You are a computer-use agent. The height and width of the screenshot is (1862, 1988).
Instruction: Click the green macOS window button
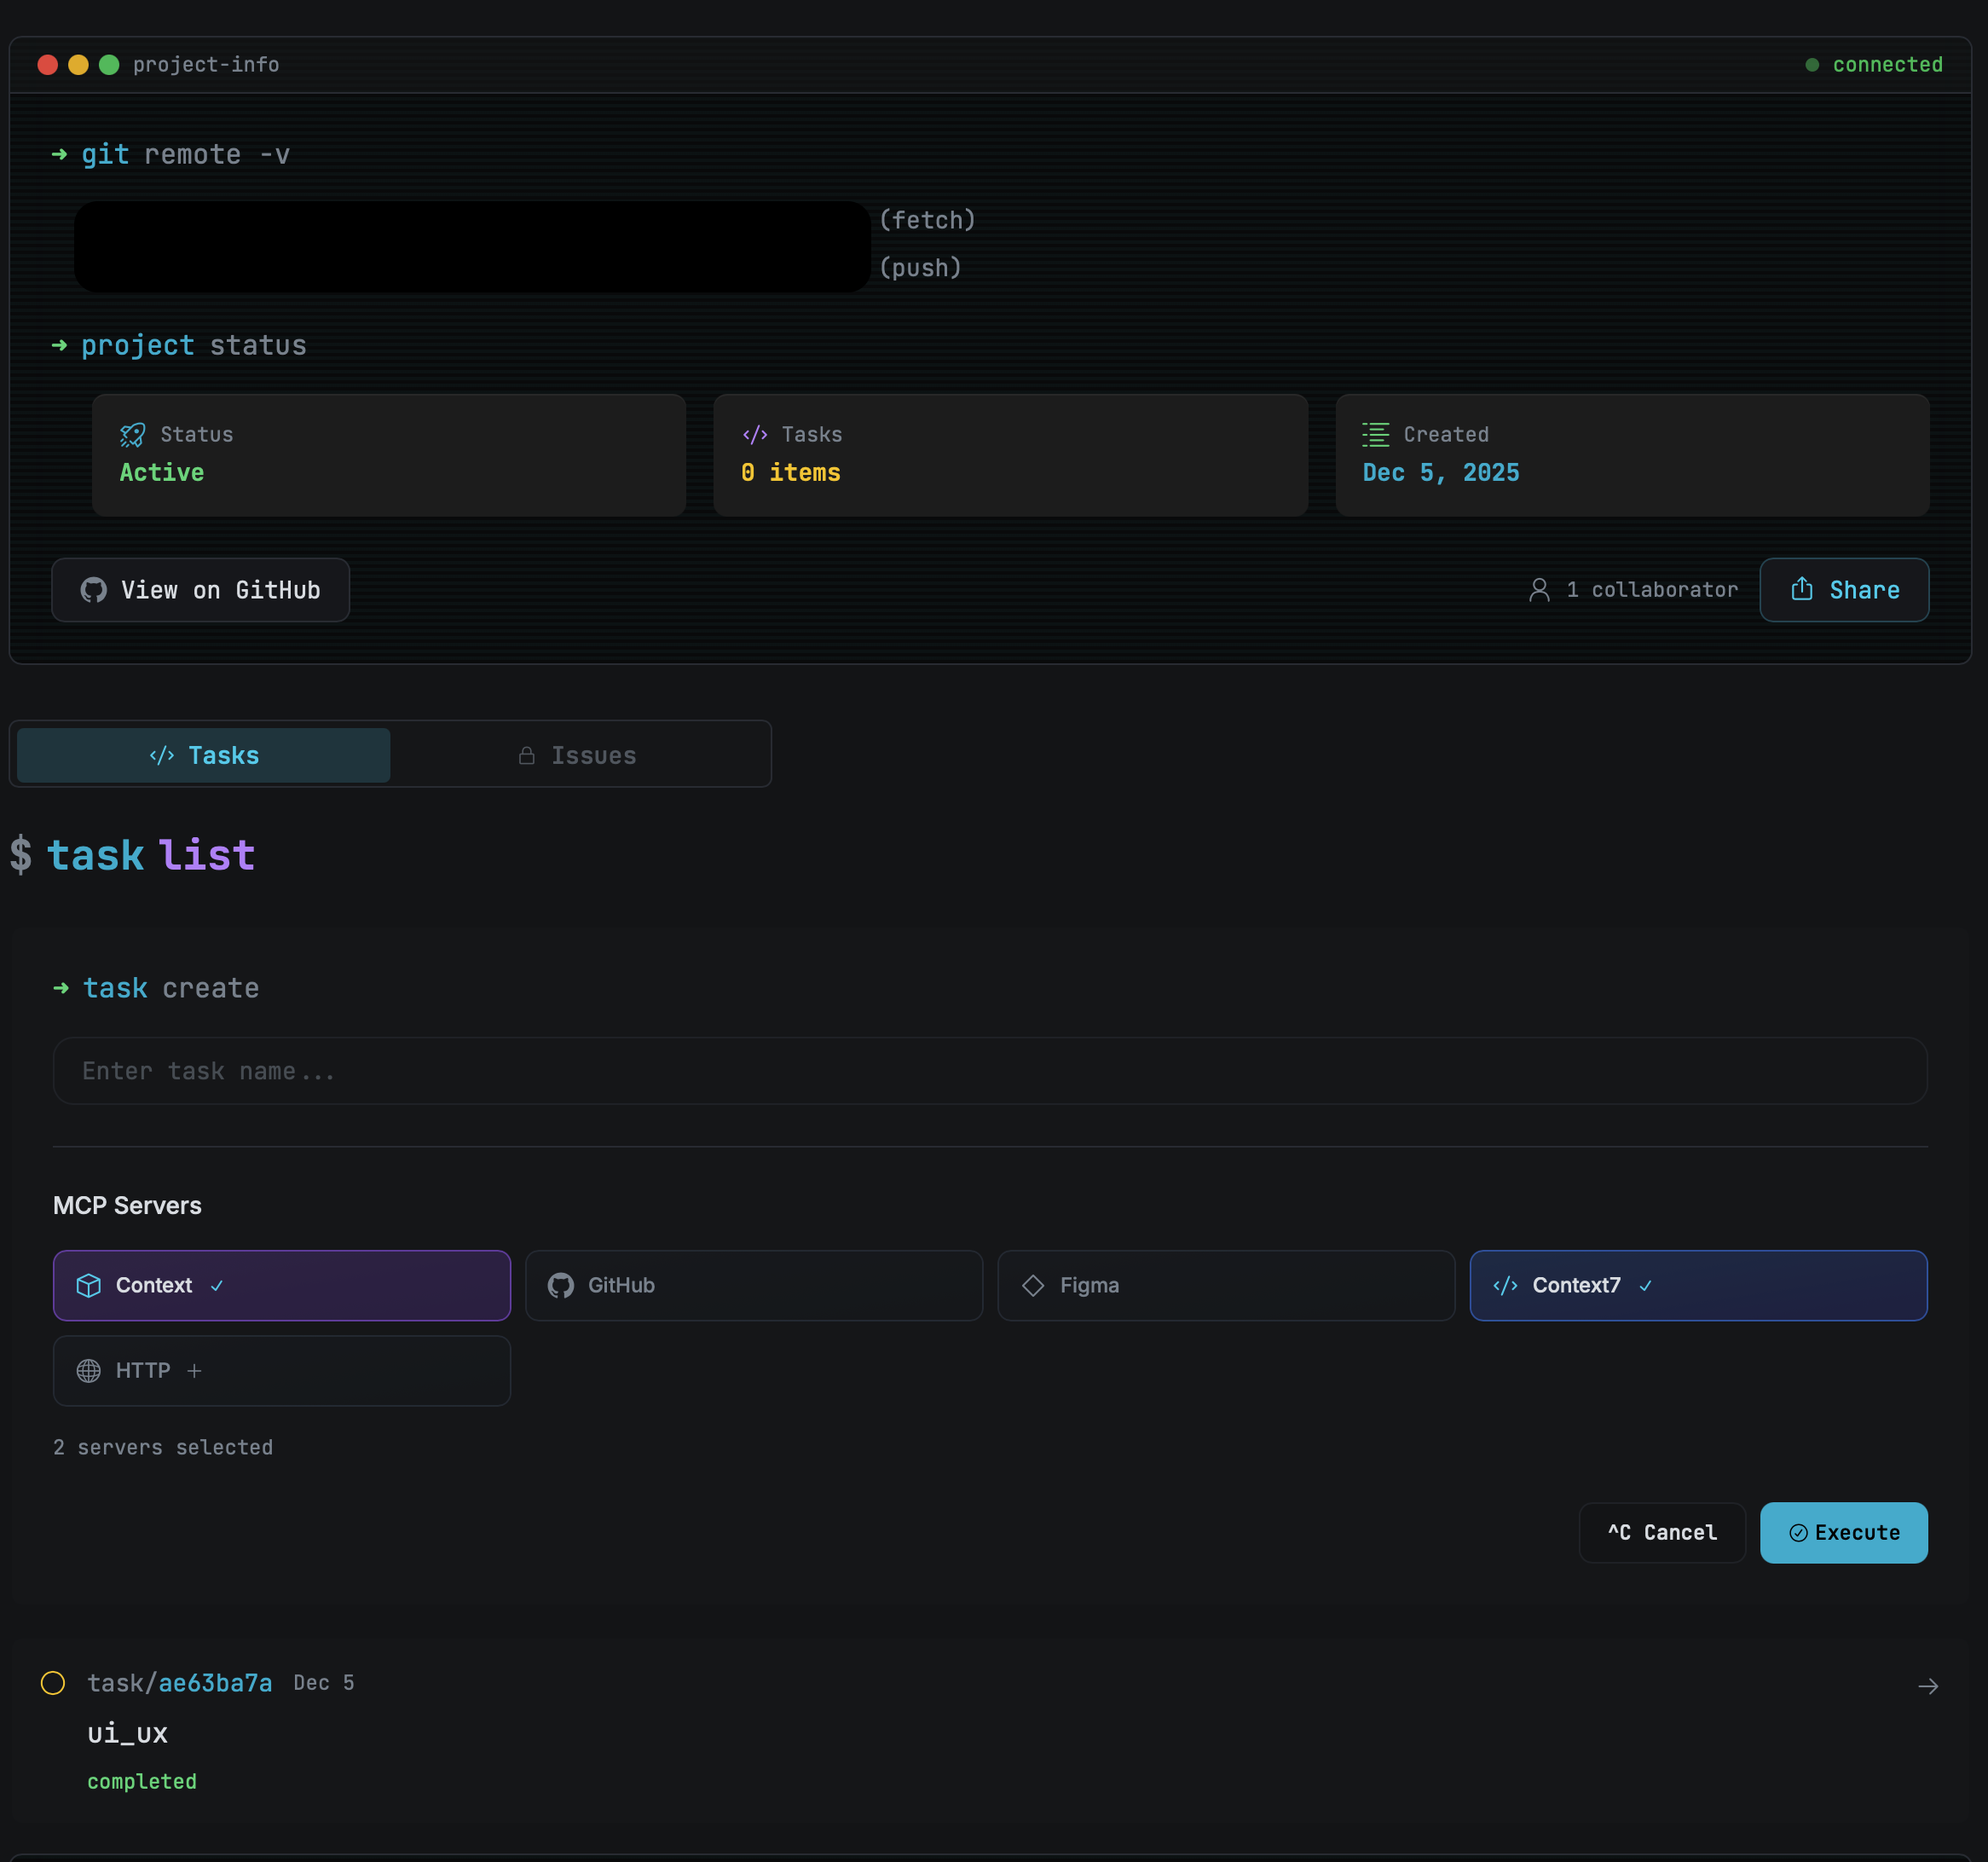[109, 65]
